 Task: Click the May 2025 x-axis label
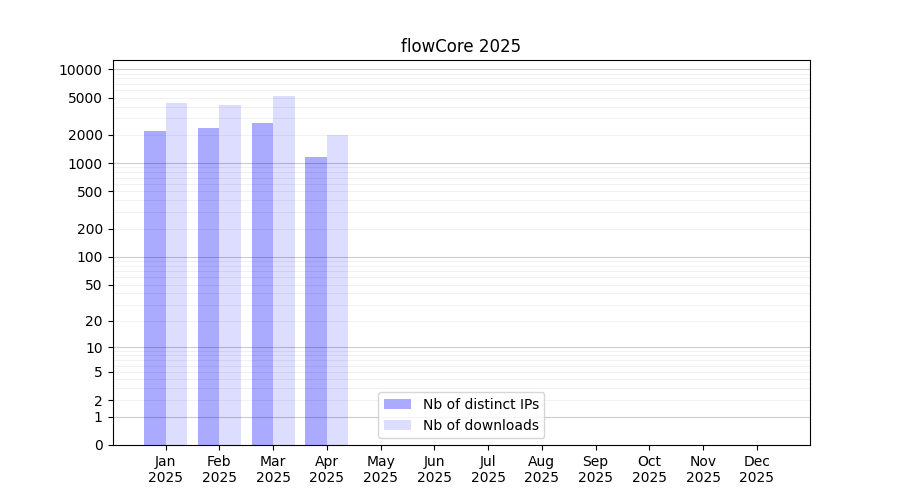381,469
